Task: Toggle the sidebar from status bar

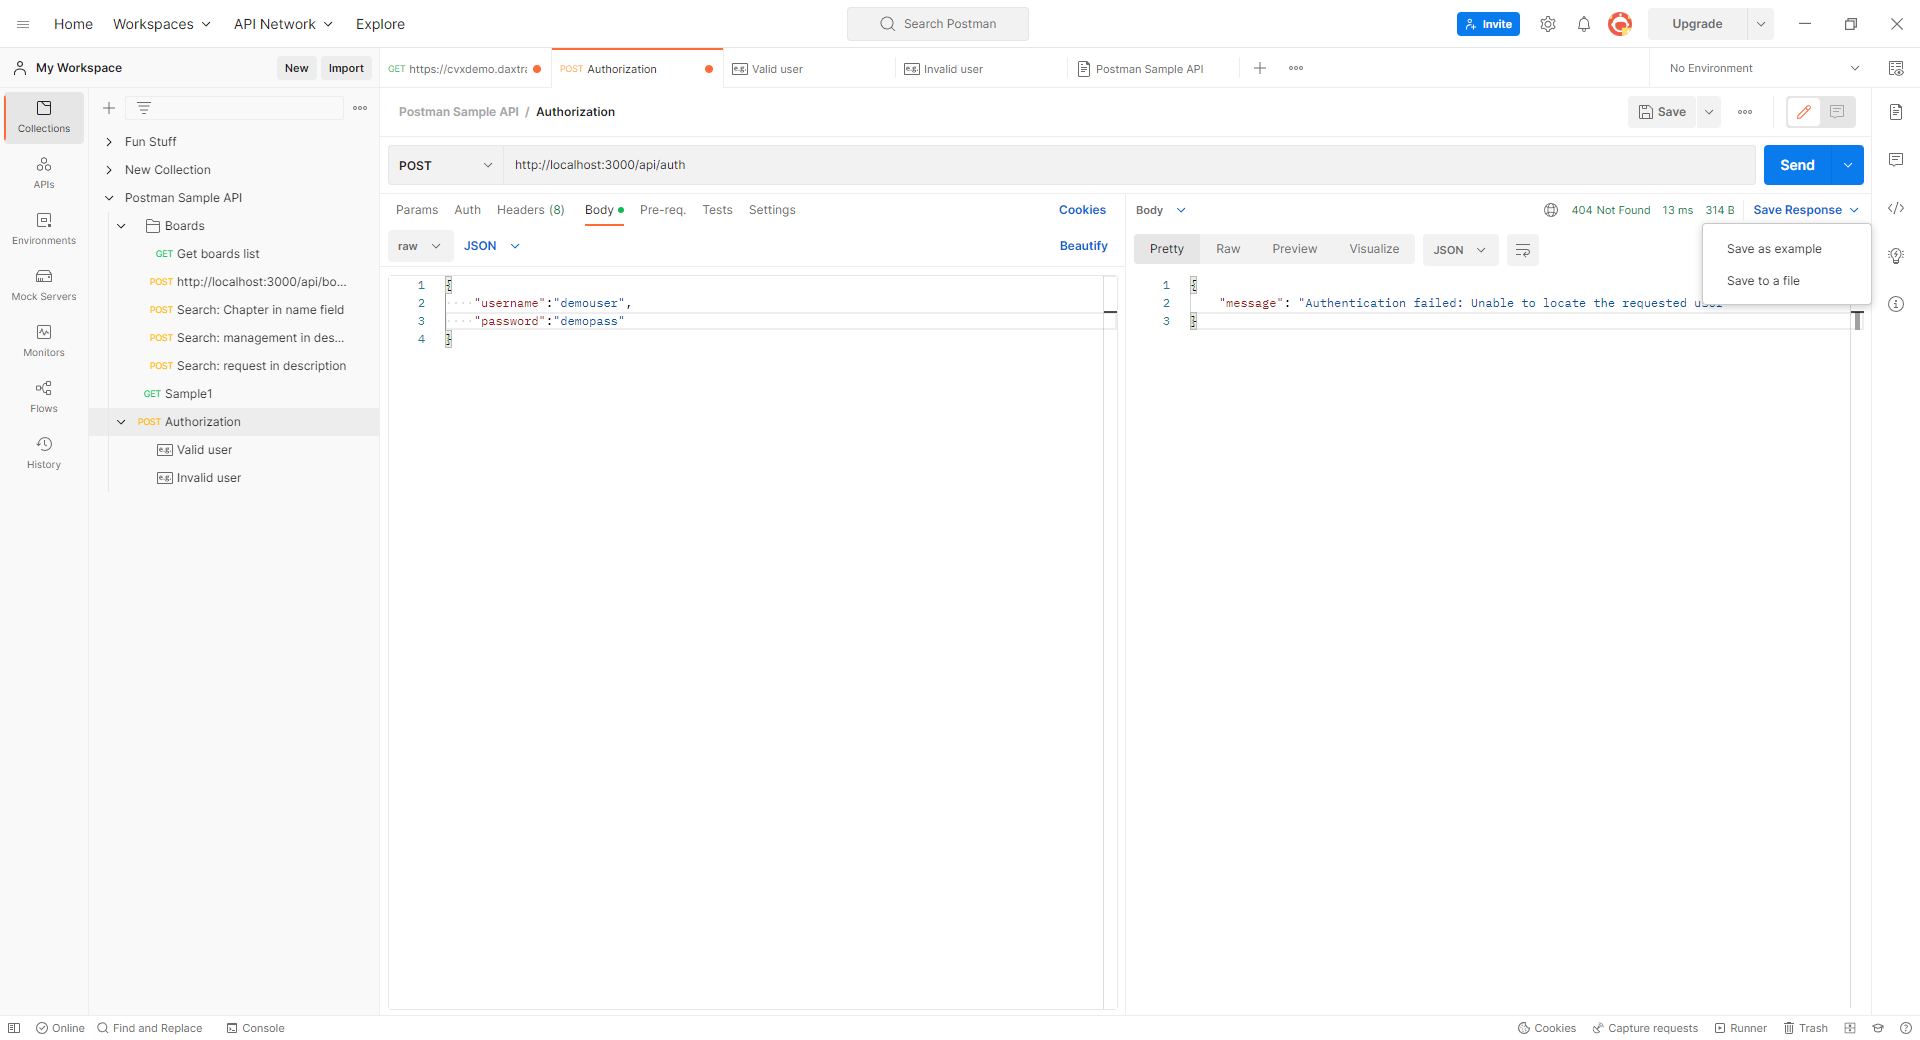Action: point(14,1028)
